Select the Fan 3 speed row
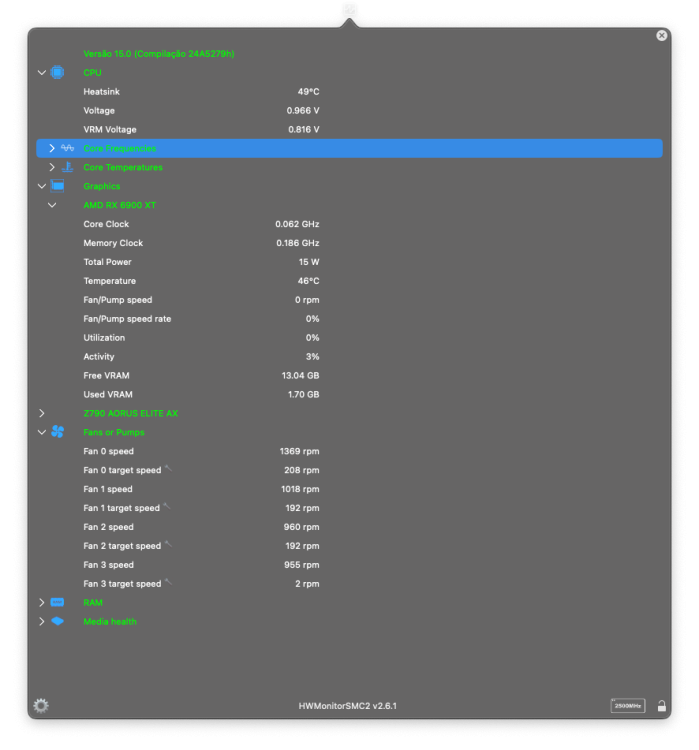 (349, 565)
